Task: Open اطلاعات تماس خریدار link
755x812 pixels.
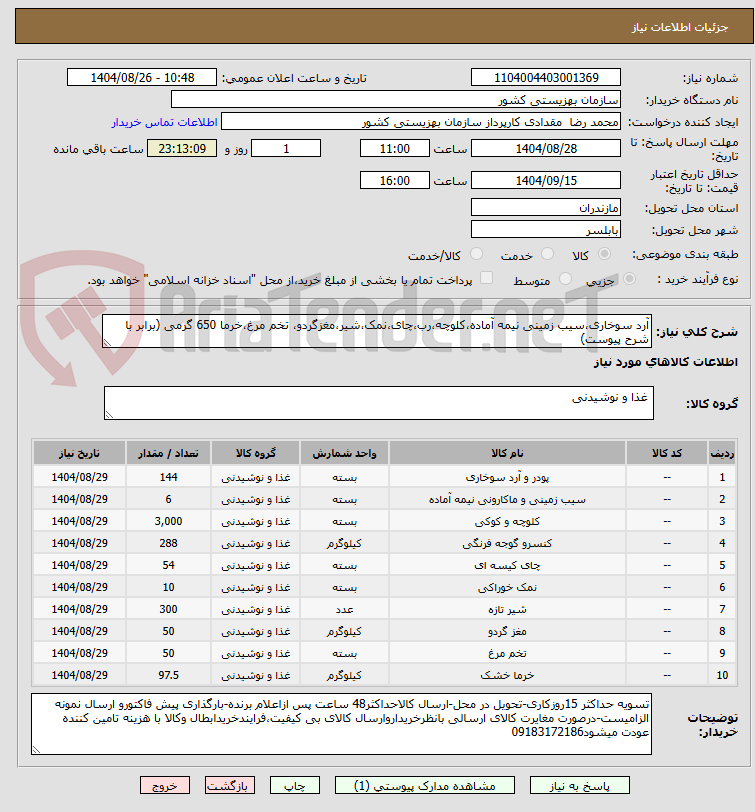Action: point(165,122)
